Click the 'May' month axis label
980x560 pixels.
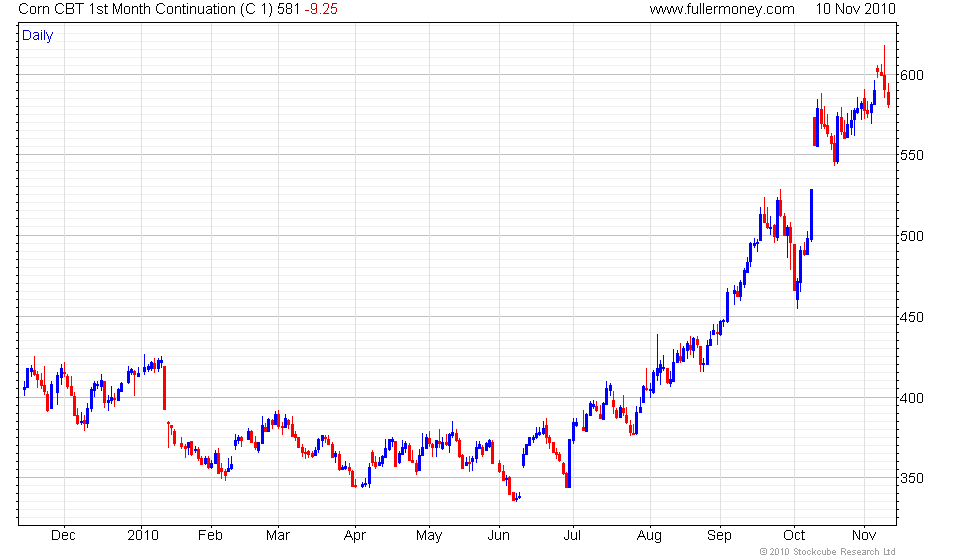(429, 536)
